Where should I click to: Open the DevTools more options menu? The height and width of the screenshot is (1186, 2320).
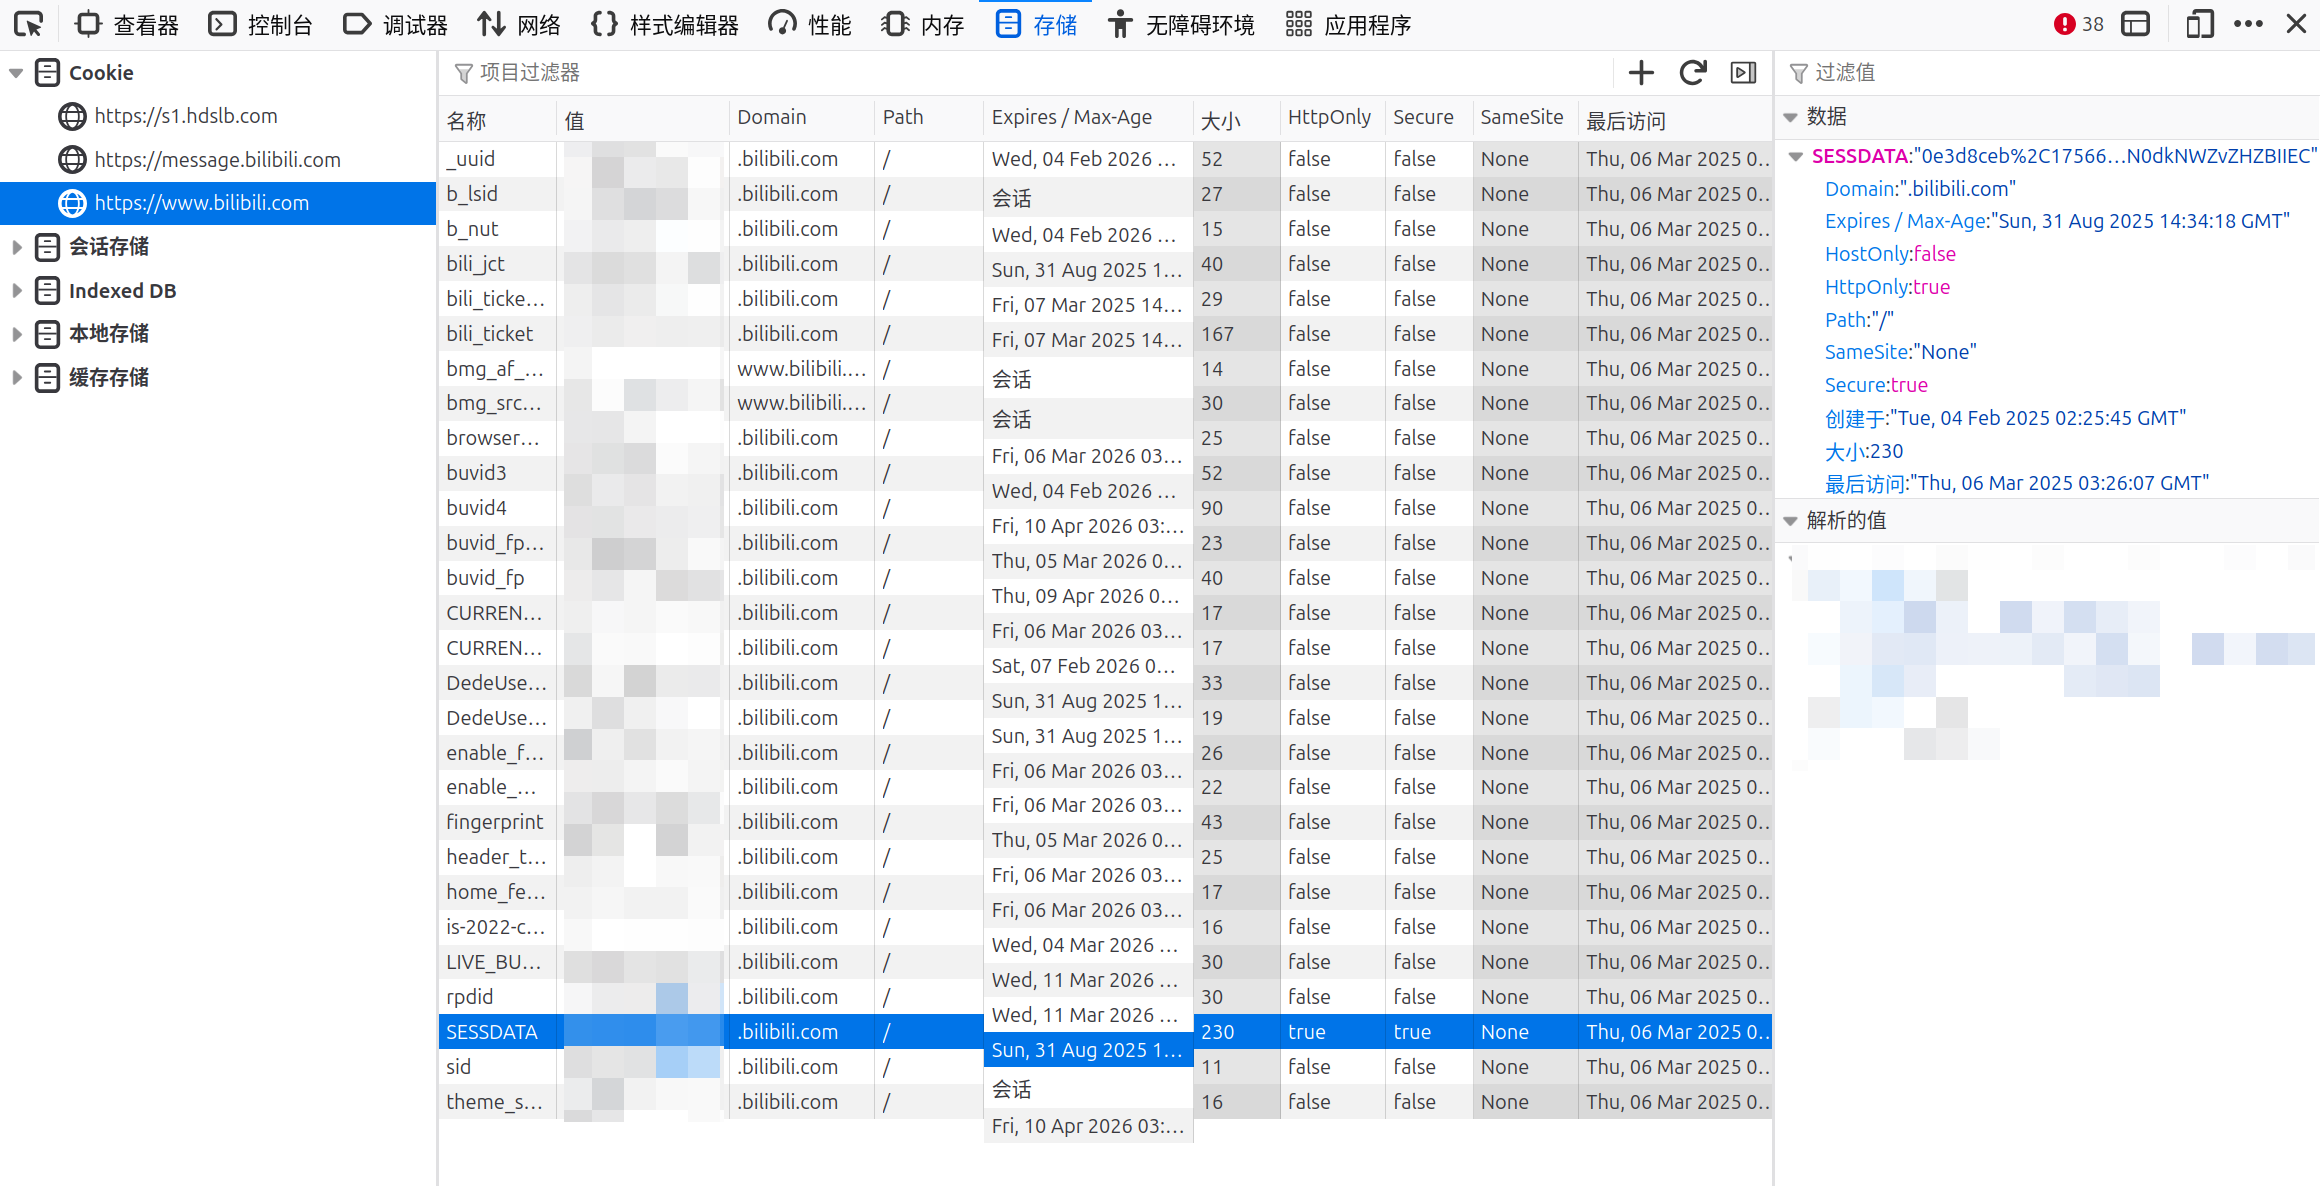2248,24
